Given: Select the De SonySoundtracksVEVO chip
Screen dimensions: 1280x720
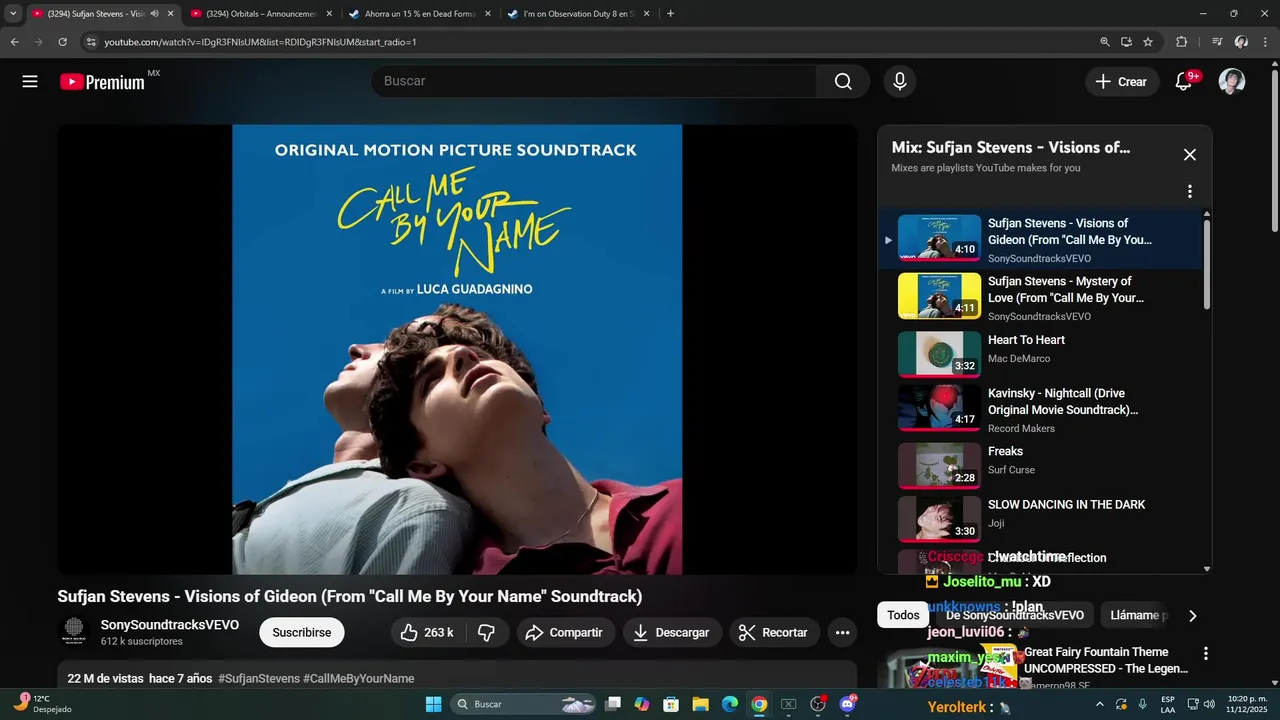Looking at the screenshot, I should [x=1015, y=616].
